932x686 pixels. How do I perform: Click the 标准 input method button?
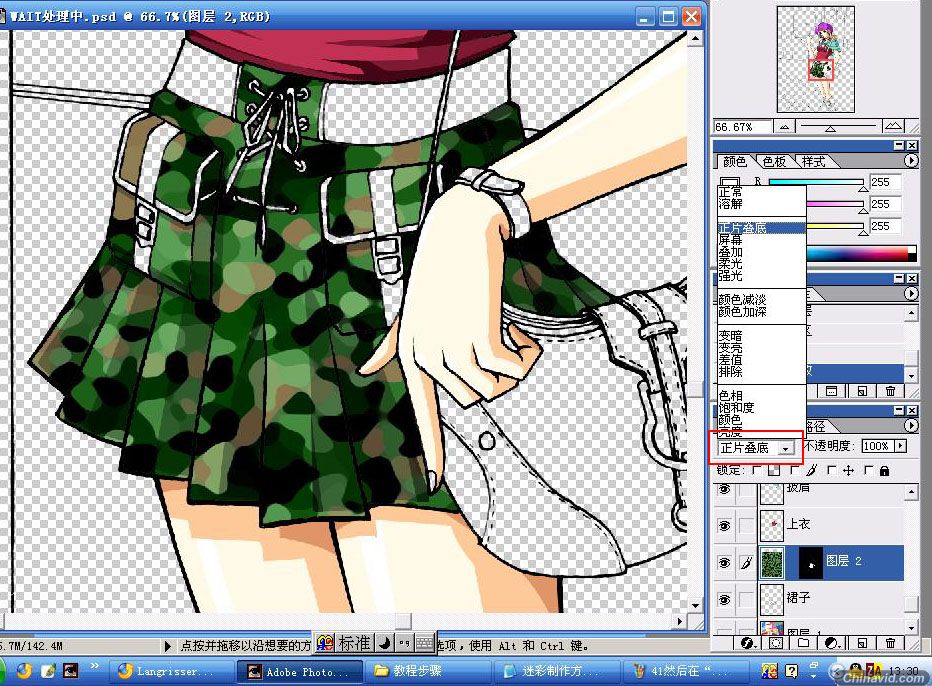[355, 643]
